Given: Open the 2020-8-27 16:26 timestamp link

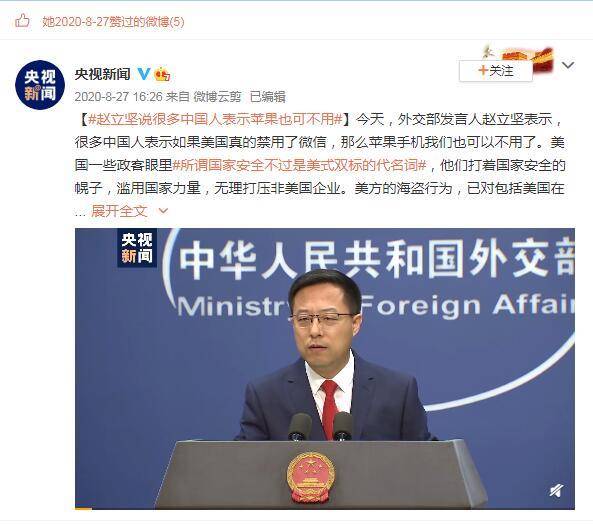Looking at the screenshot, I should click(x=118, y=97).
